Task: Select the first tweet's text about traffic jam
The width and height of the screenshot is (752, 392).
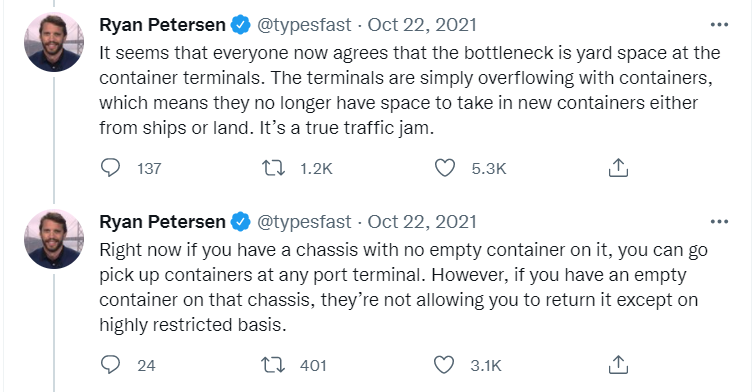Action: coord(410,90)
